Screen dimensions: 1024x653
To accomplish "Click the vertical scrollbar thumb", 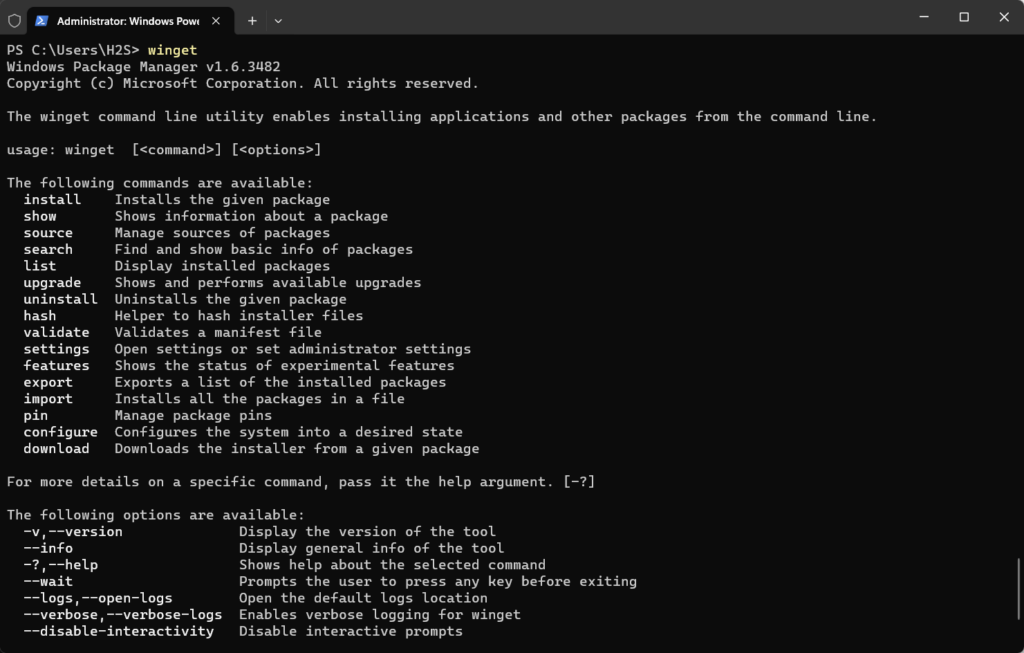I will (1019, 589).
